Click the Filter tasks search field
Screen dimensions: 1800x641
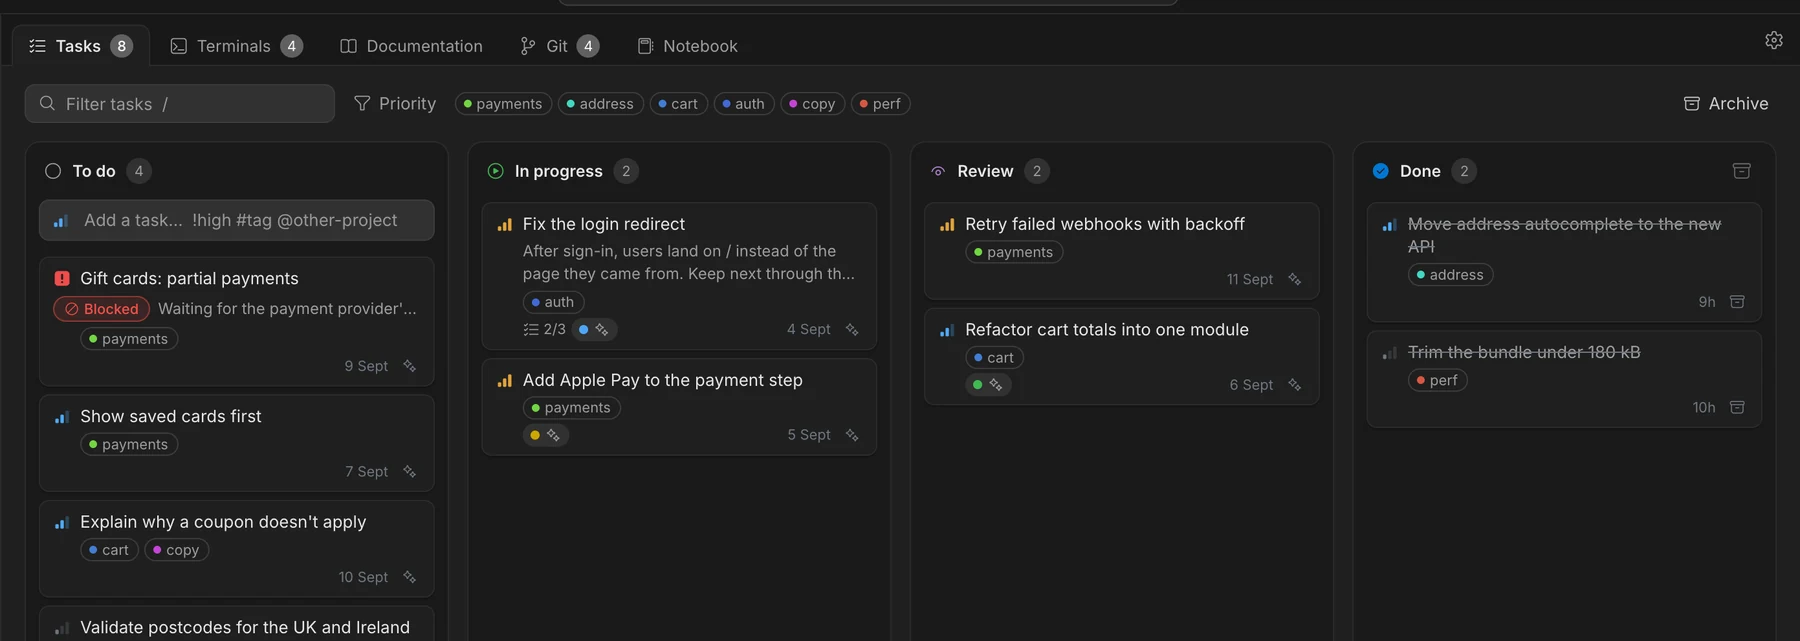pyautogui.click(x=180, y=104)
